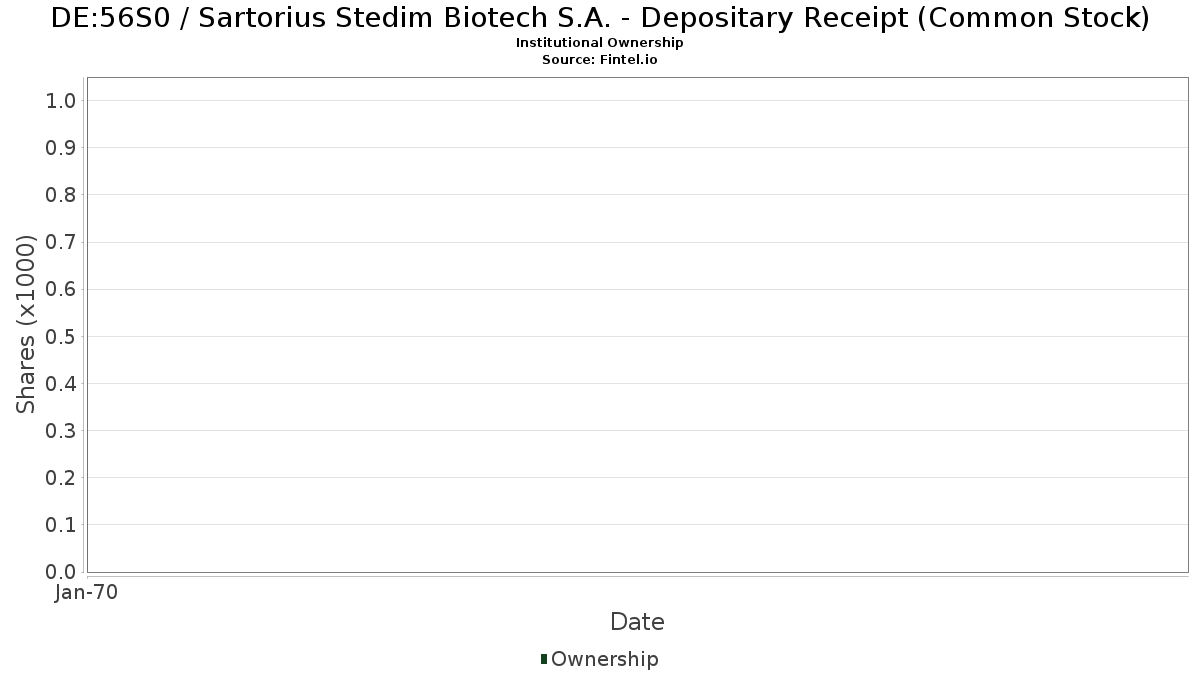Click the Source: Fintel.io text
1200x675 pixels.
click(600, 60)
